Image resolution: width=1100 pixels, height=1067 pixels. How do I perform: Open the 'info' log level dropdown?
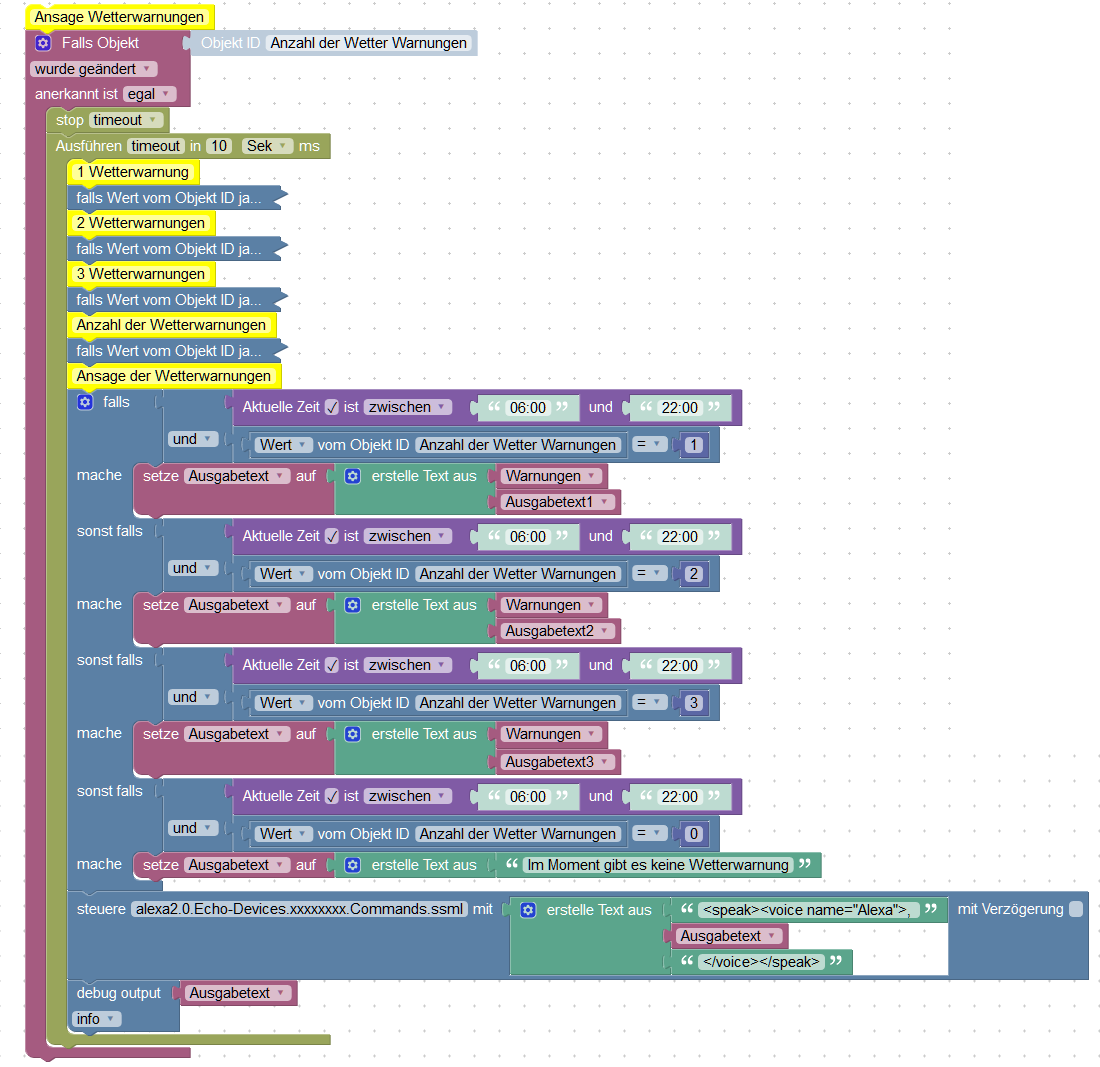click(x=96, y=1019)
